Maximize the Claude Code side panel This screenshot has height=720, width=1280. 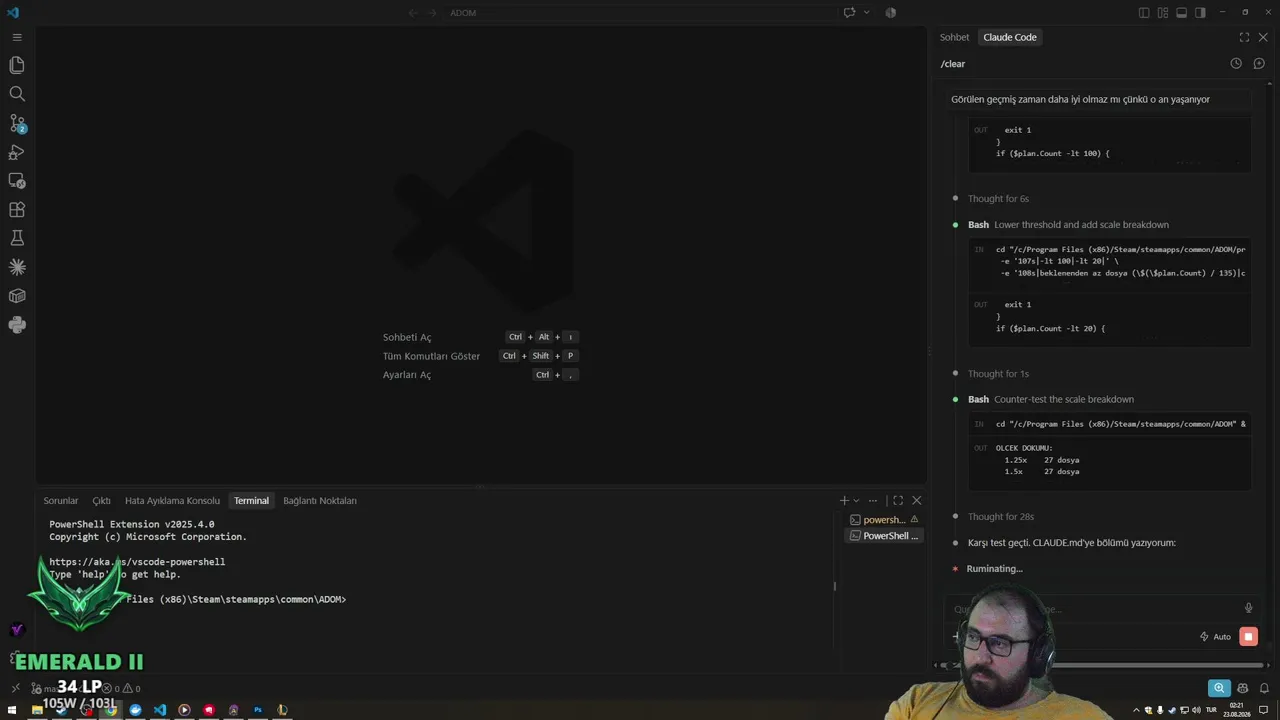click(1244, 37)
